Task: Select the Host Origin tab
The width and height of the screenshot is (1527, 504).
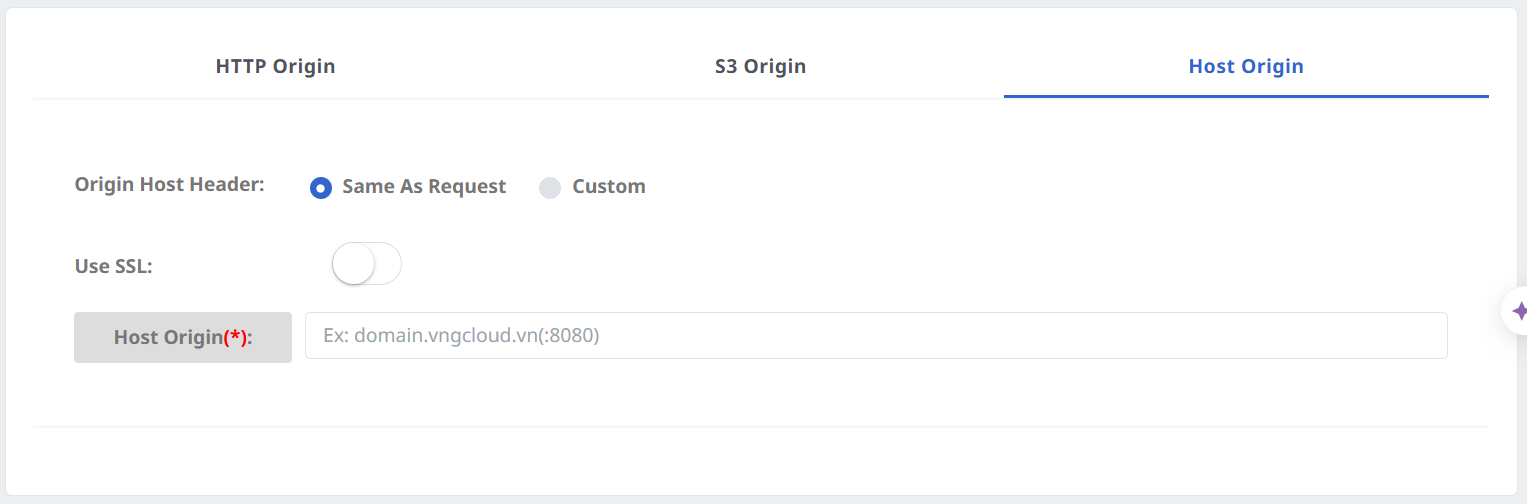Action: pos(1246,67)
